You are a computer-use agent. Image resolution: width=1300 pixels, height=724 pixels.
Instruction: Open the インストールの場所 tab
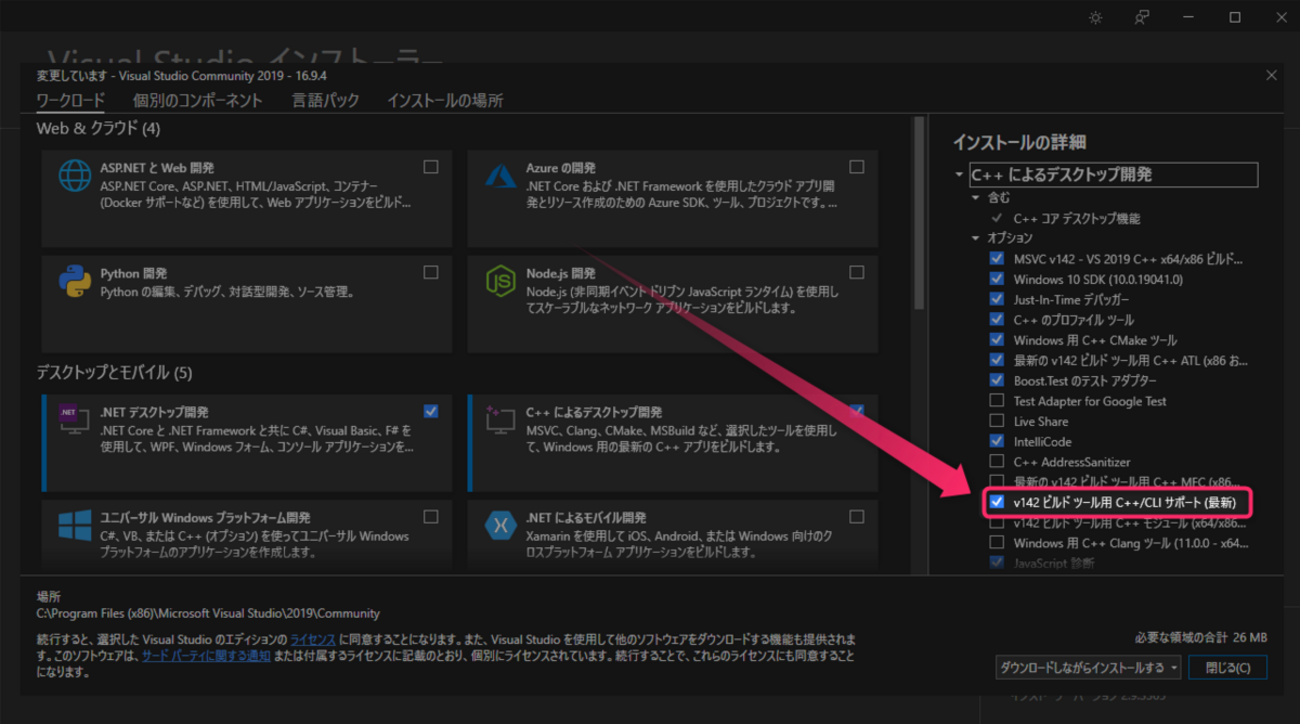445,101
